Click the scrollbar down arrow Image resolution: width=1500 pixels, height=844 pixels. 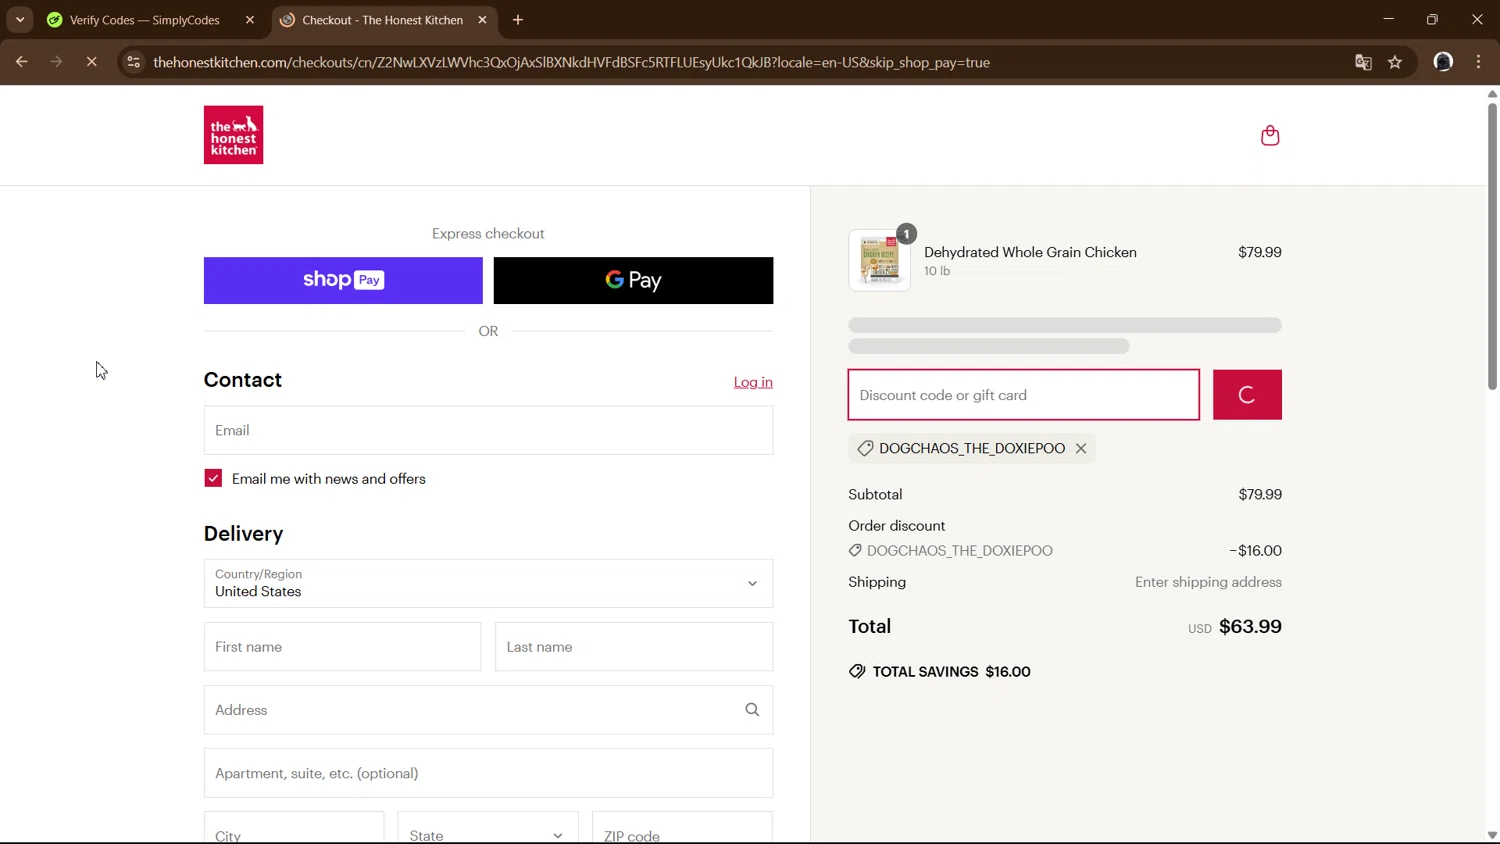(x=1492, y=836)
